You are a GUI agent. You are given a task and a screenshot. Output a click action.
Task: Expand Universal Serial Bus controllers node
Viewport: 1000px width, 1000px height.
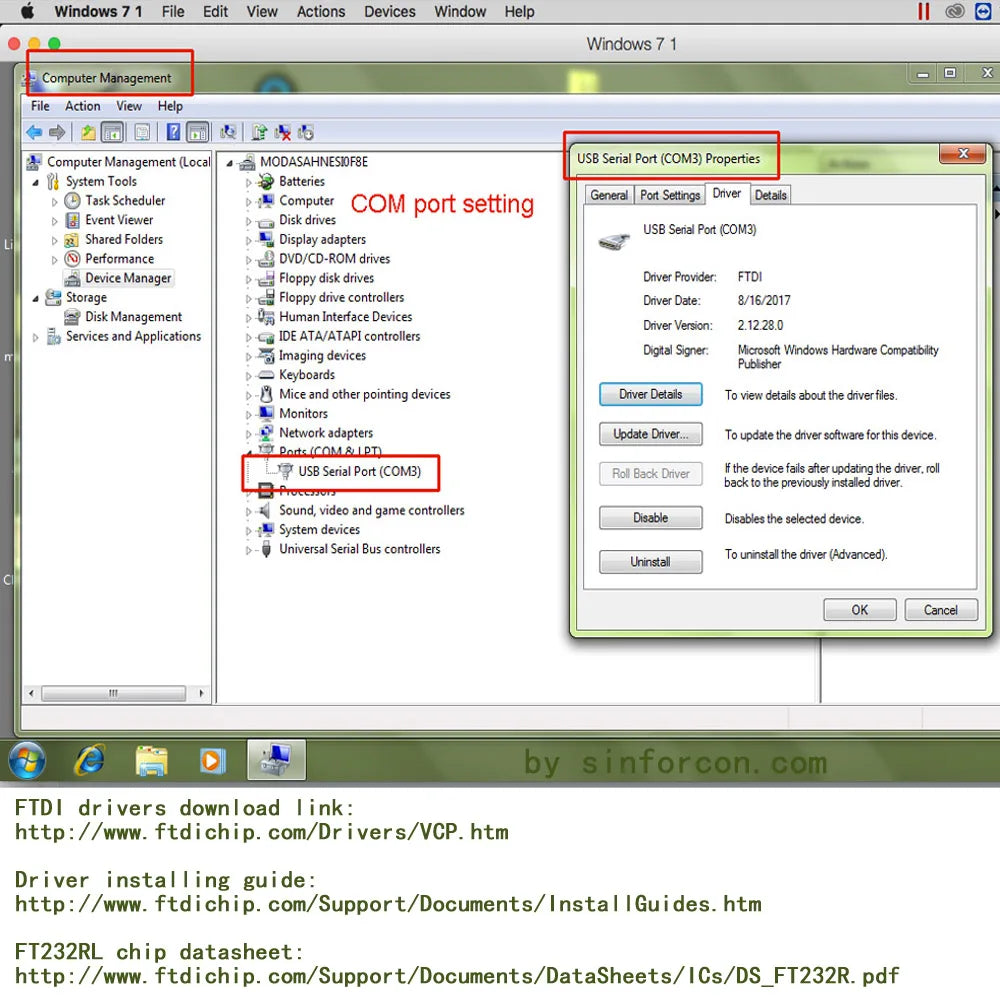coord(249,550)
